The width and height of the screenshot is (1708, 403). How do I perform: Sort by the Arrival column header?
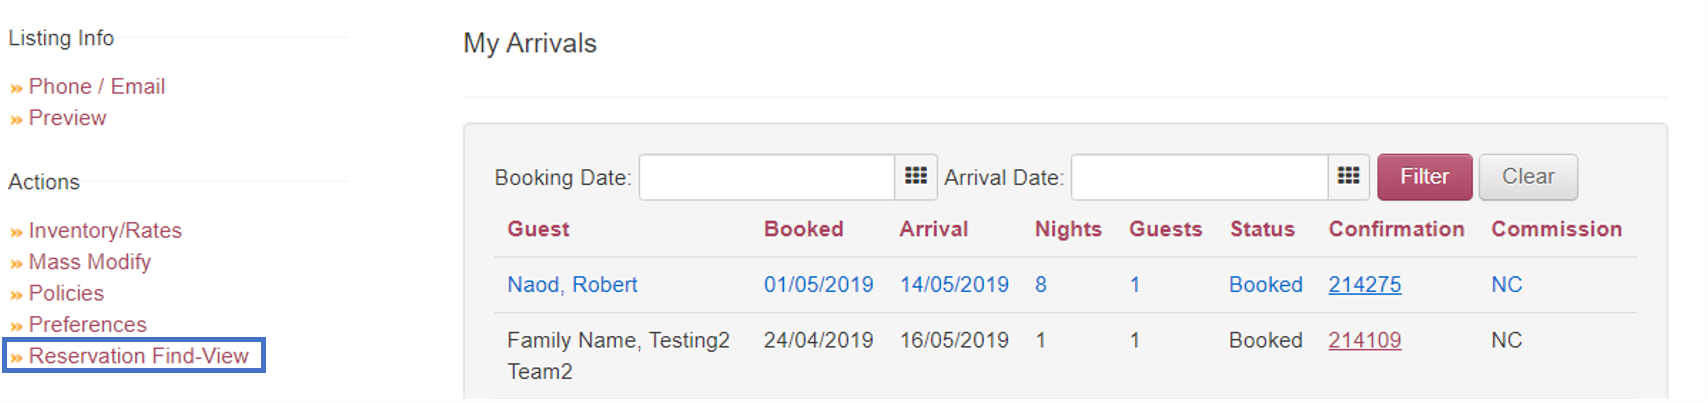[x=934, y=229]
